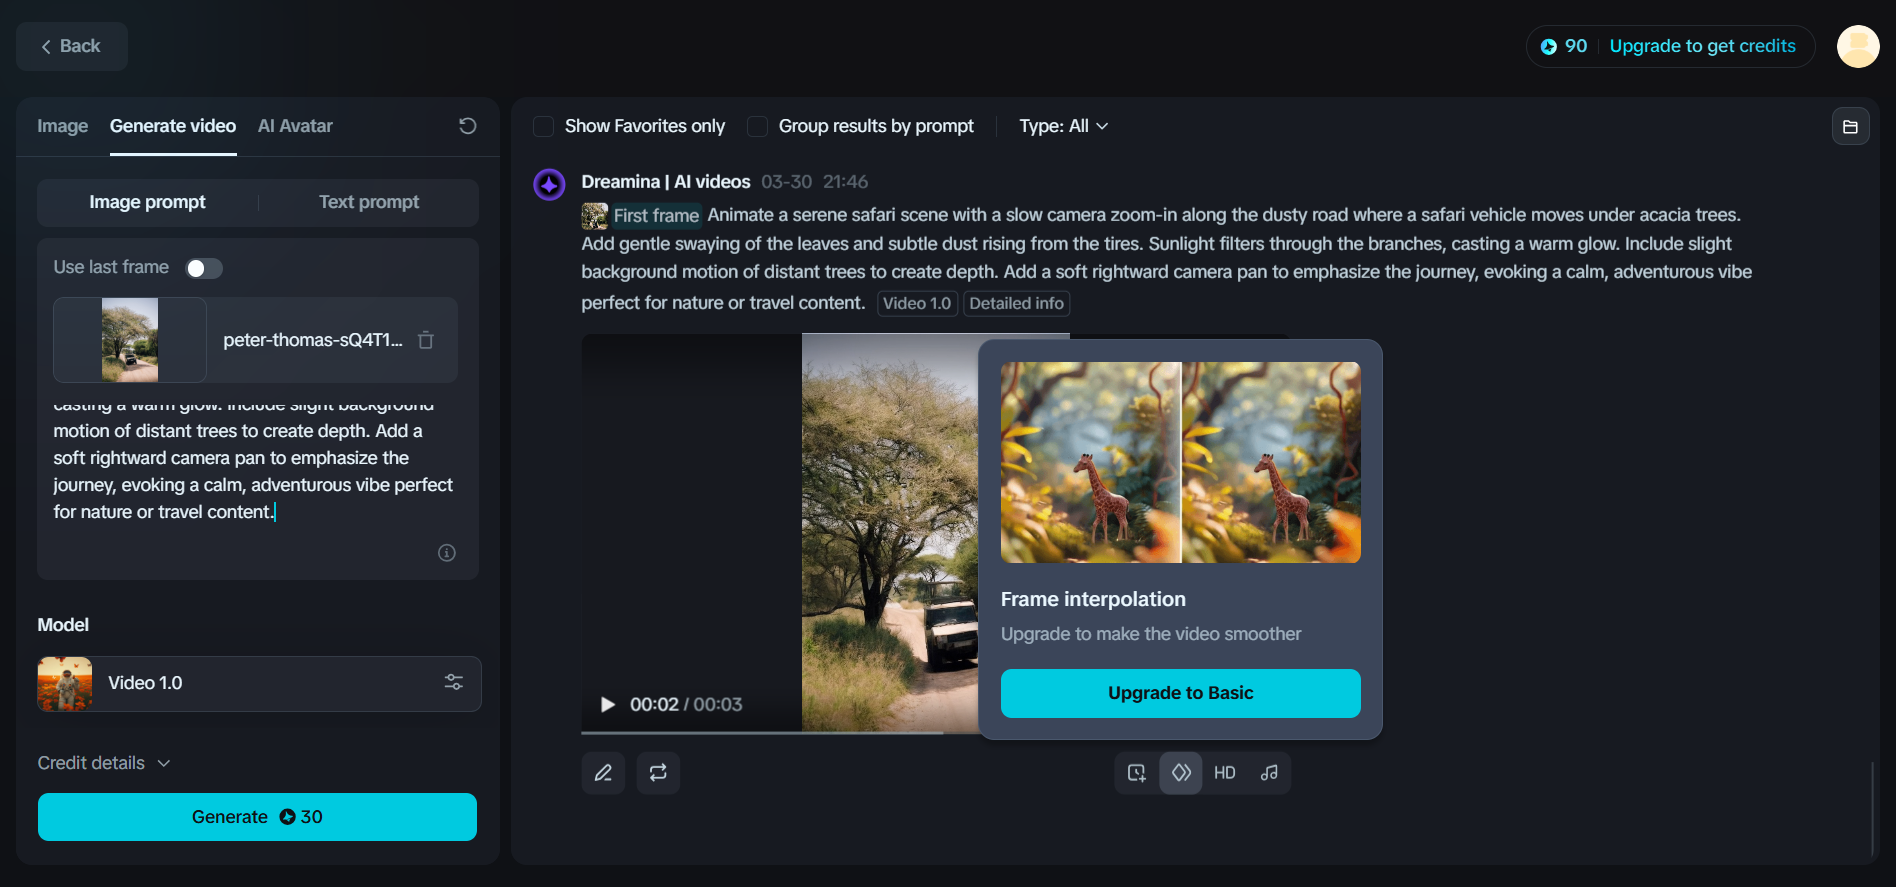Delete the uploaded peter-thomas image

coord(426,340)
